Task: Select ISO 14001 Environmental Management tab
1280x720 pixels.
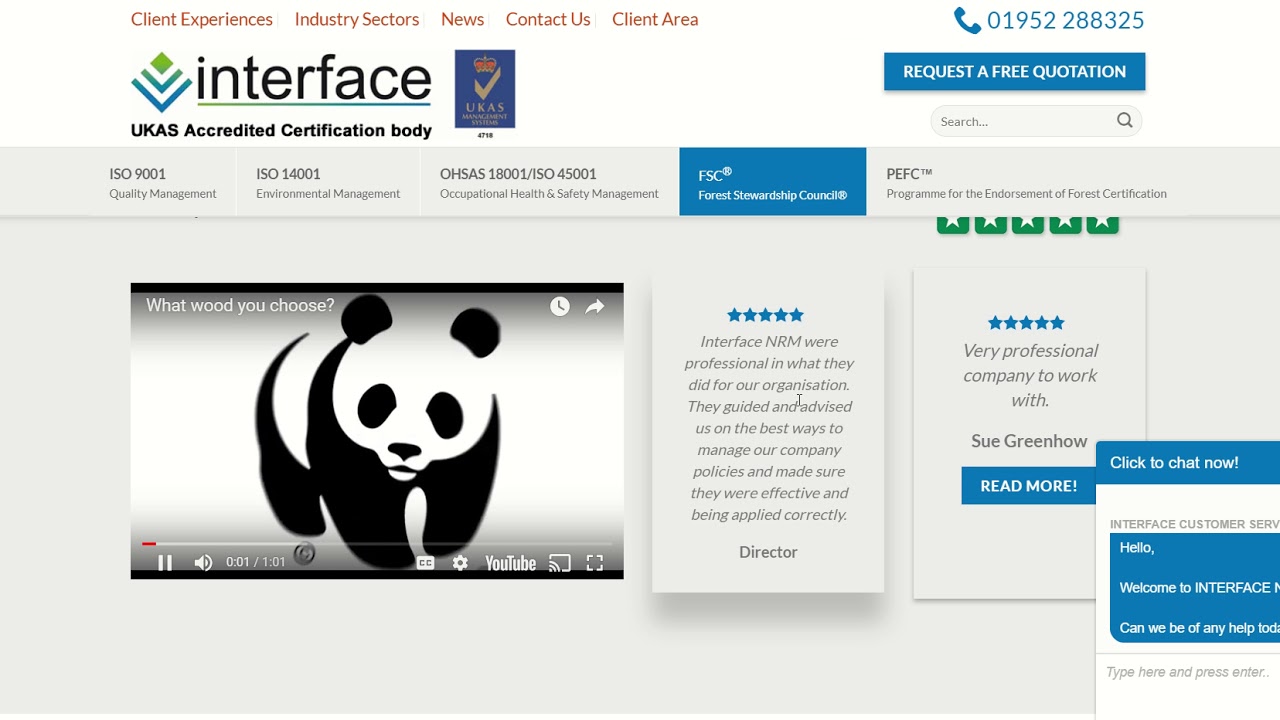Action: (328, 182)
